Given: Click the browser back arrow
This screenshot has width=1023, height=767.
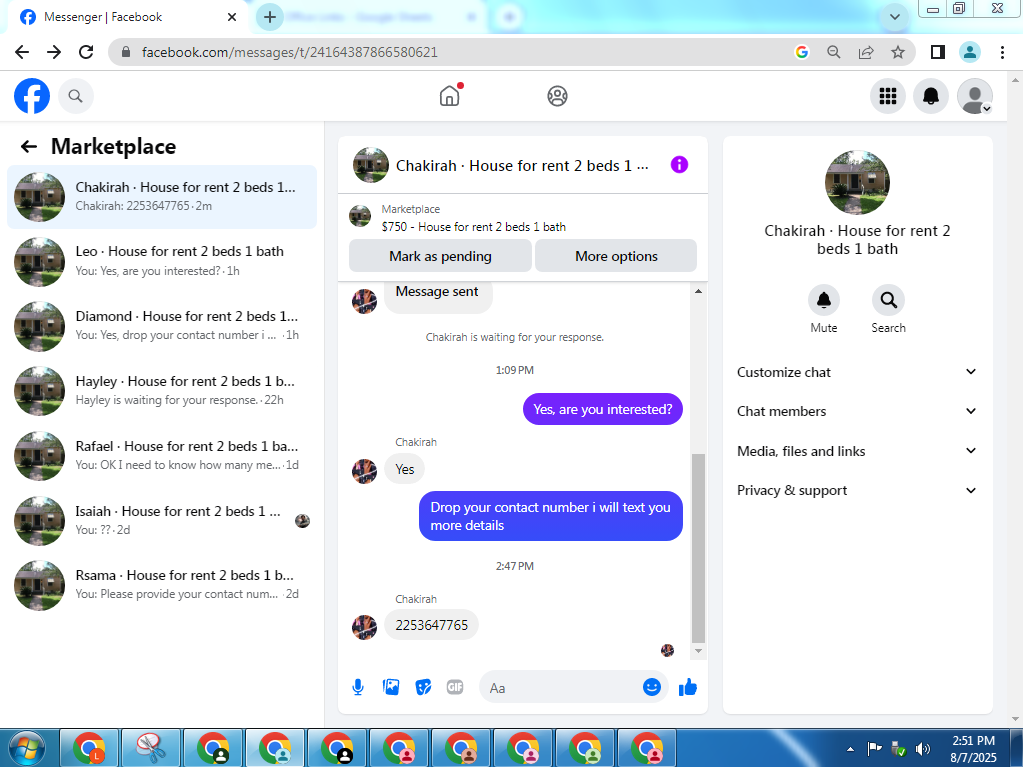Looking at the screenshot, I should click(22, 52).
